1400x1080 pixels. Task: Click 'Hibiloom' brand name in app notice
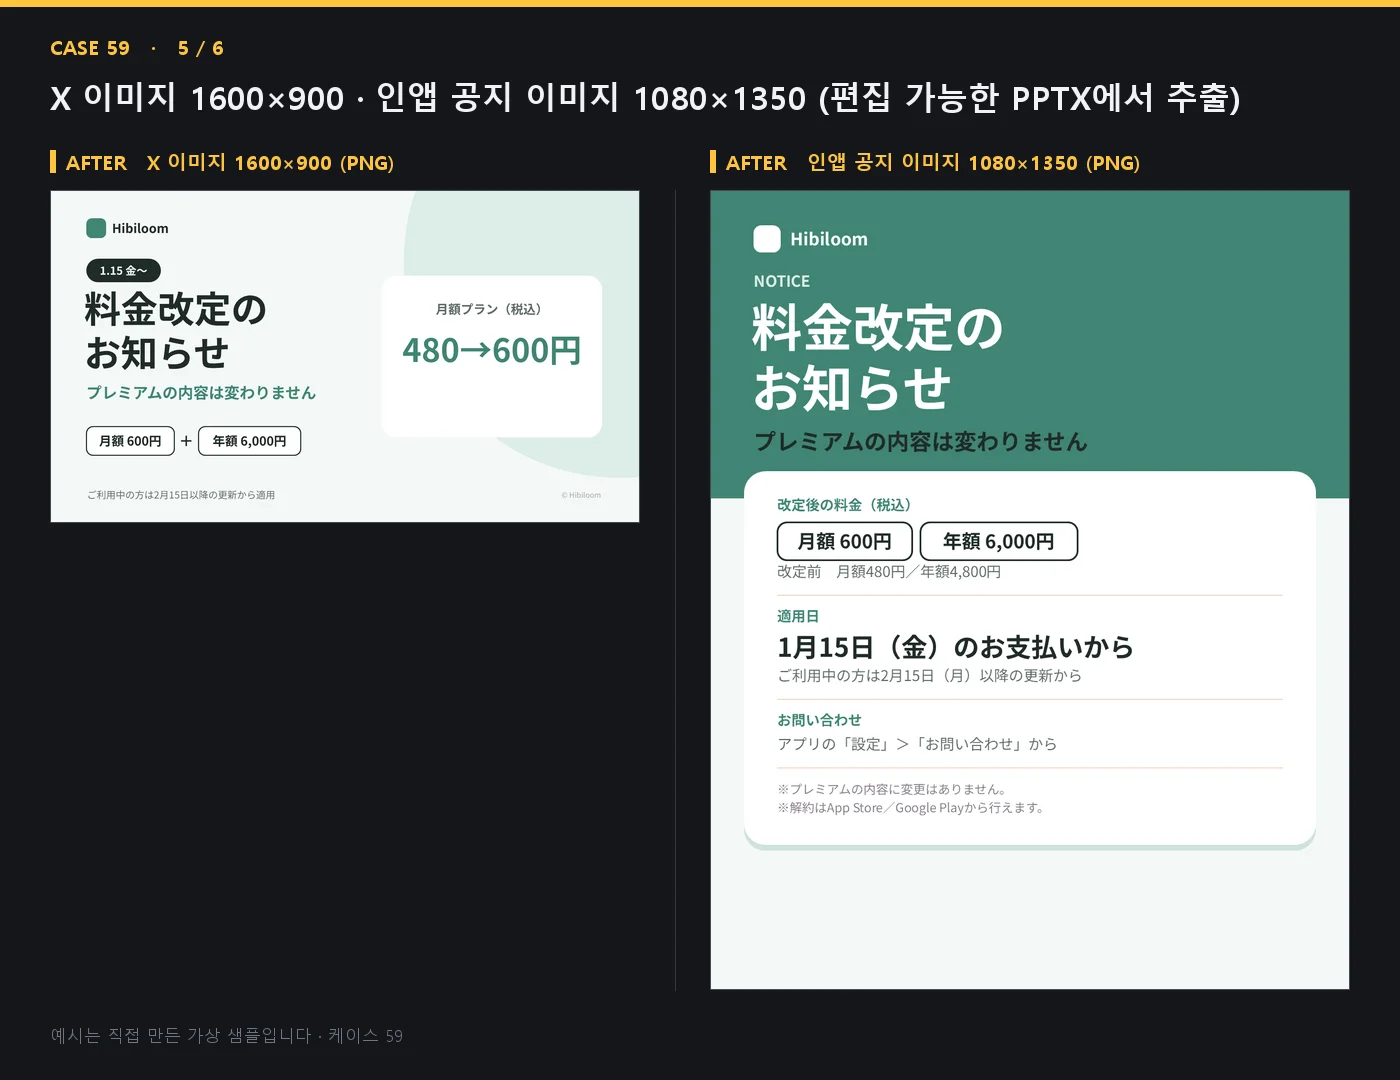point(829,239)
